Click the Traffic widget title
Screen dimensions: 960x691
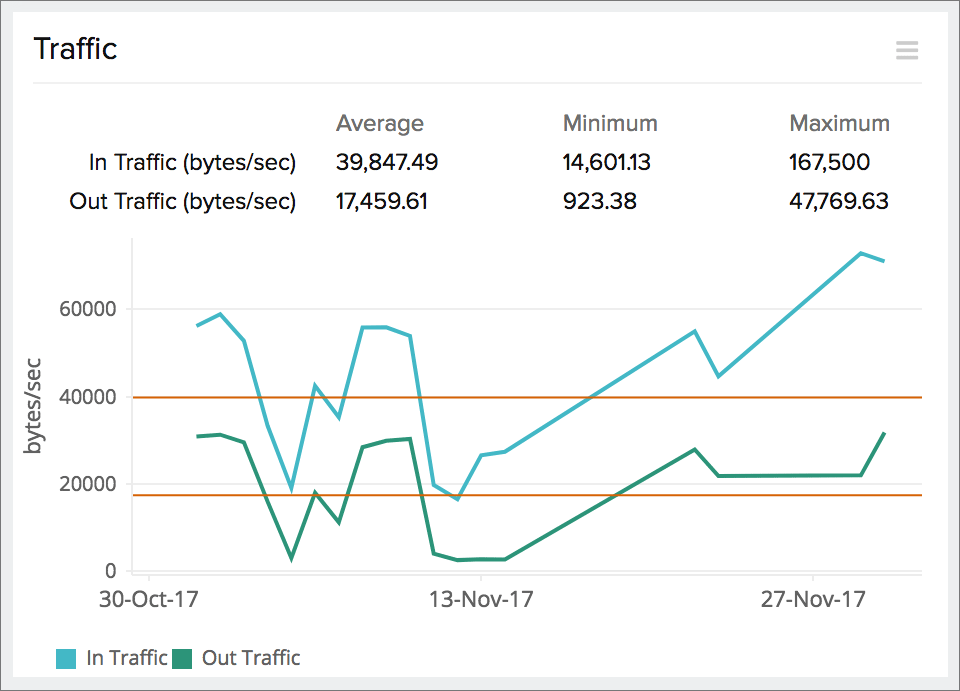[x=75, y=48]
